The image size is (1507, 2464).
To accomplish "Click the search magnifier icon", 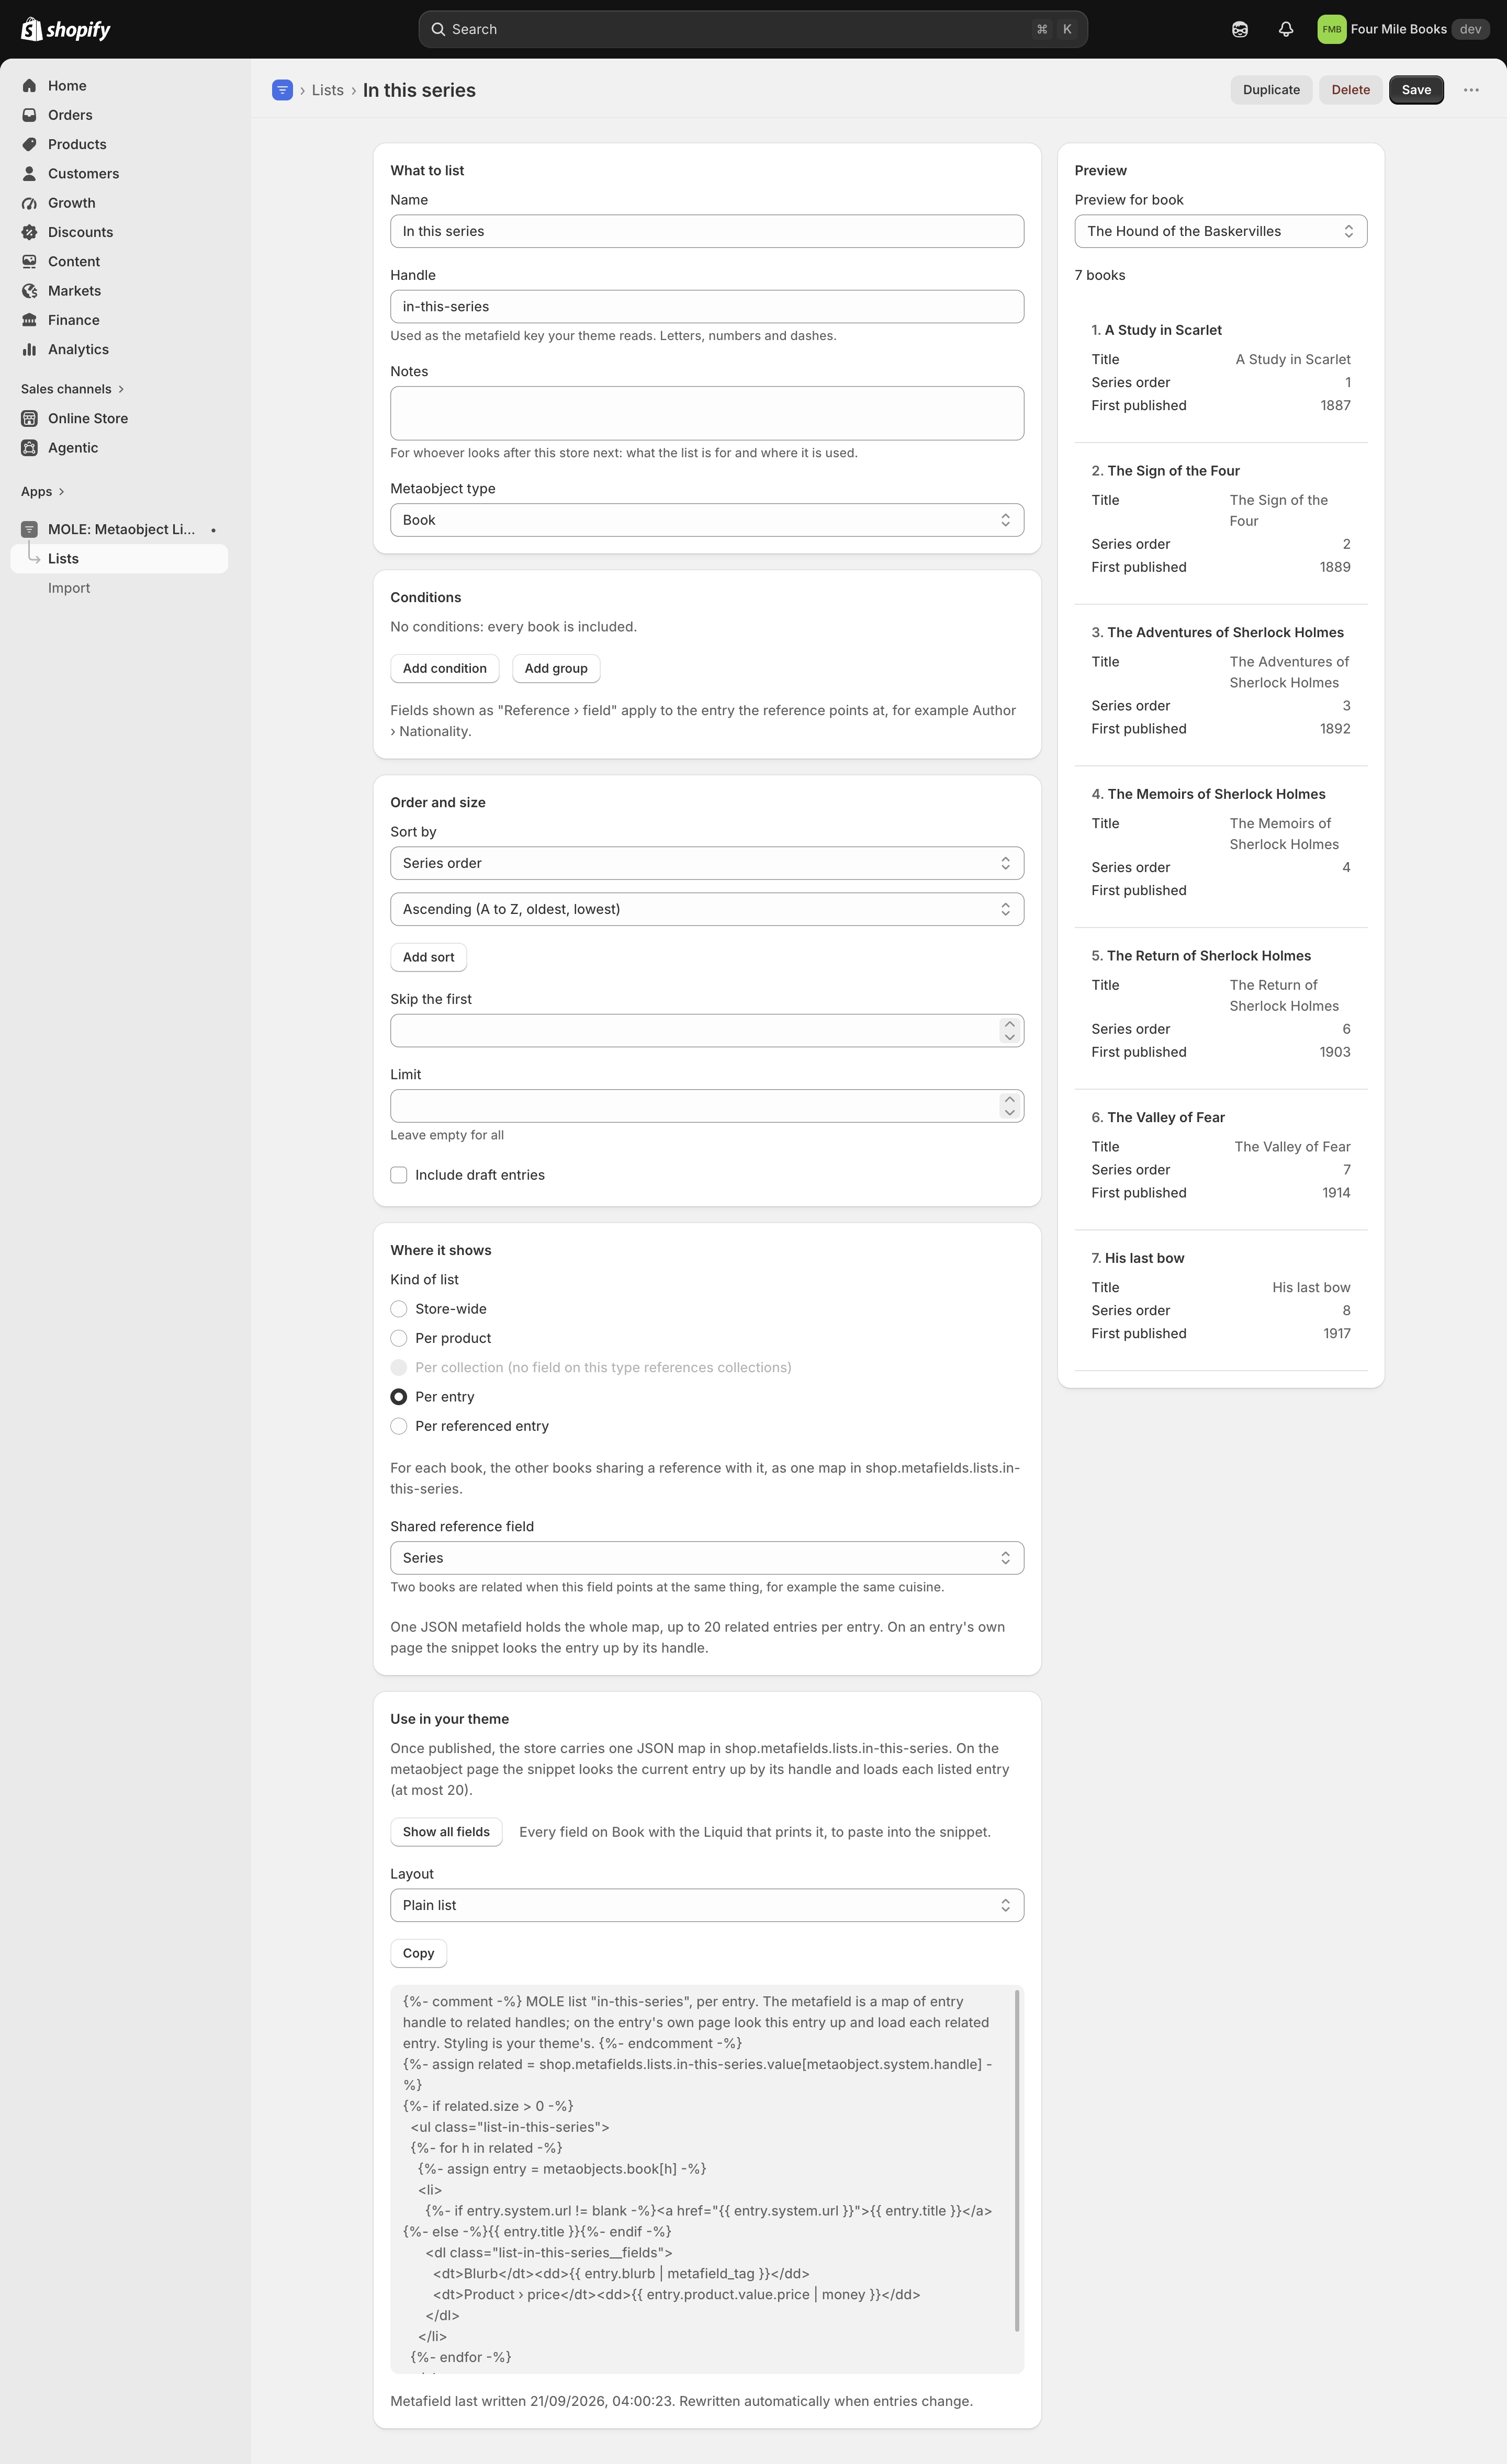I will (438, 29).
